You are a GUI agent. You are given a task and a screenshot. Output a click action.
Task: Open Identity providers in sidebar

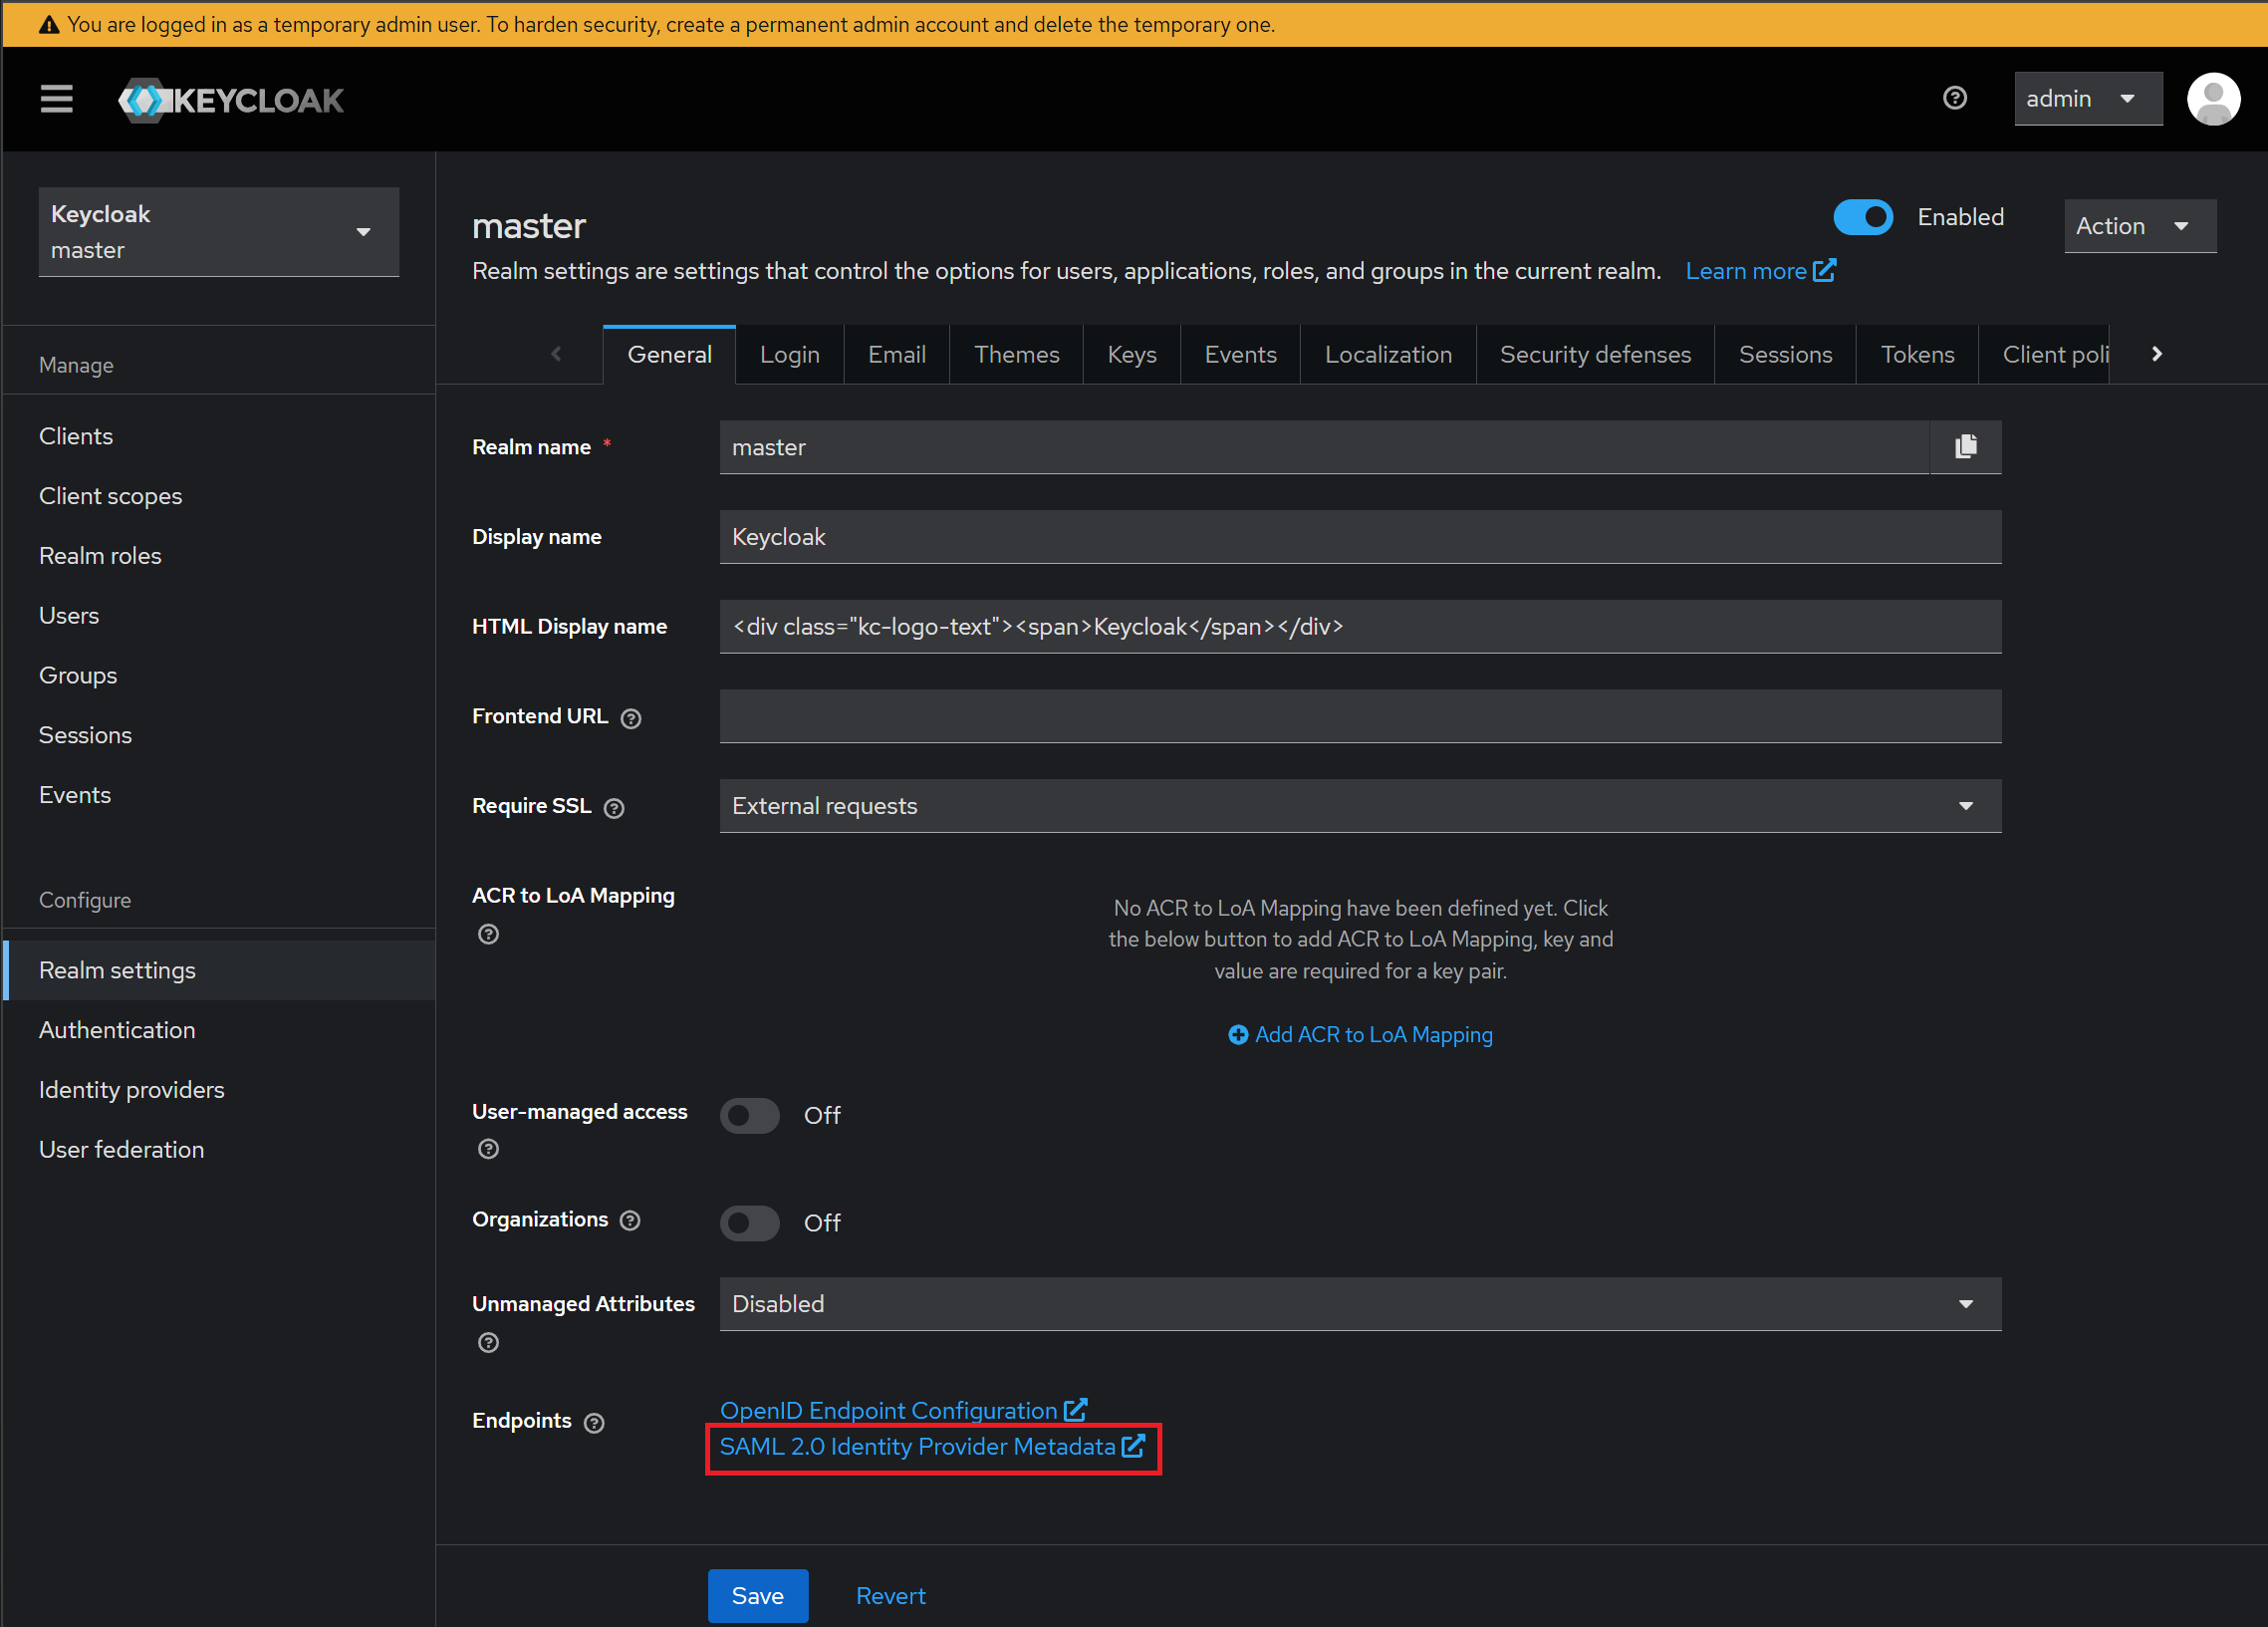pyautogui.click(x=131, y=1089)
